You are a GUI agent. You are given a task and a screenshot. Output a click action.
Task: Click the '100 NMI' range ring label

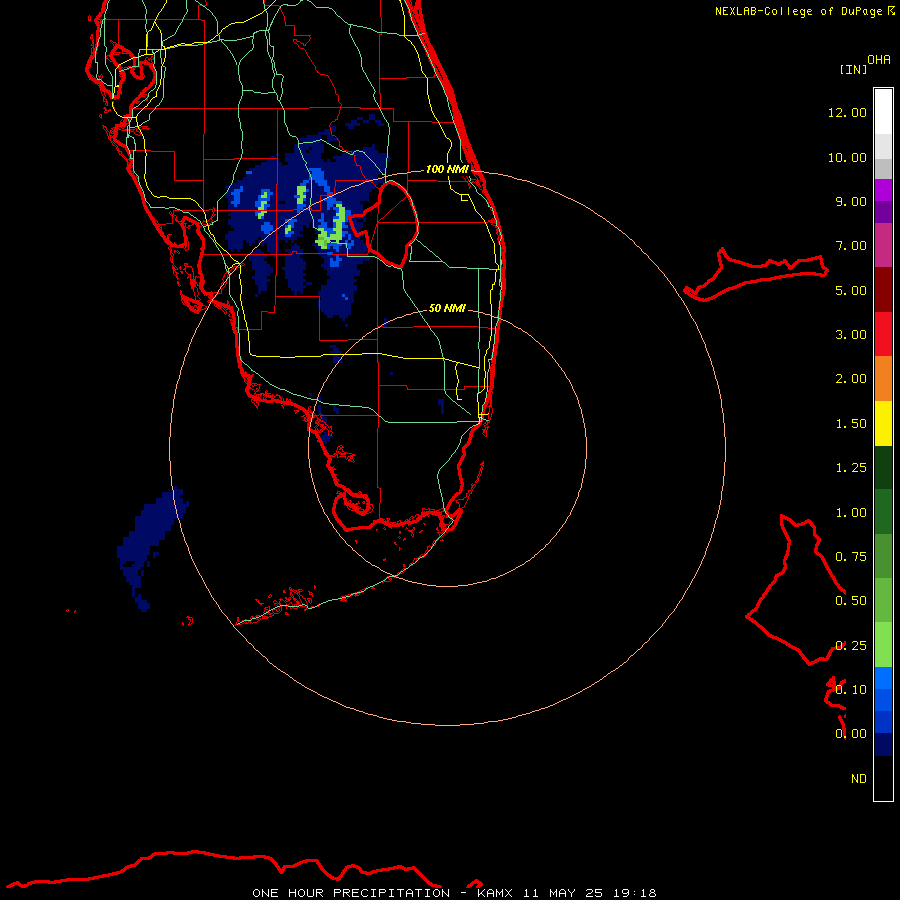click(x=447, y=169)
